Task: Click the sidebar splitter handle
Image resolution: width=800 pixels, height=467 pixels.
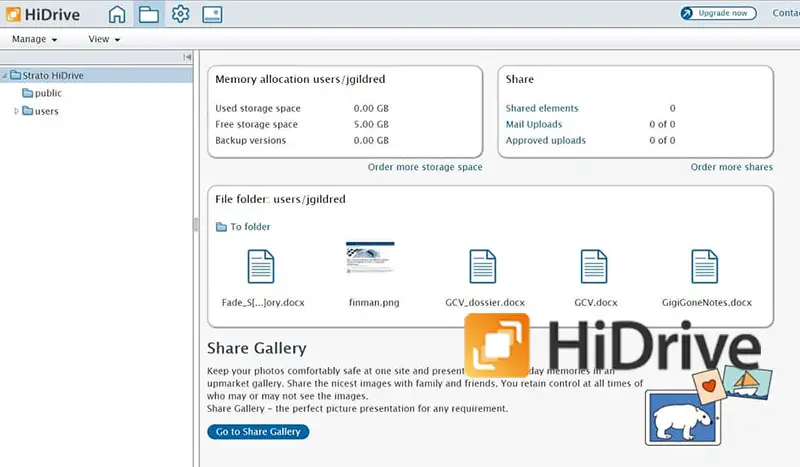Action: [x=196, y=225]
